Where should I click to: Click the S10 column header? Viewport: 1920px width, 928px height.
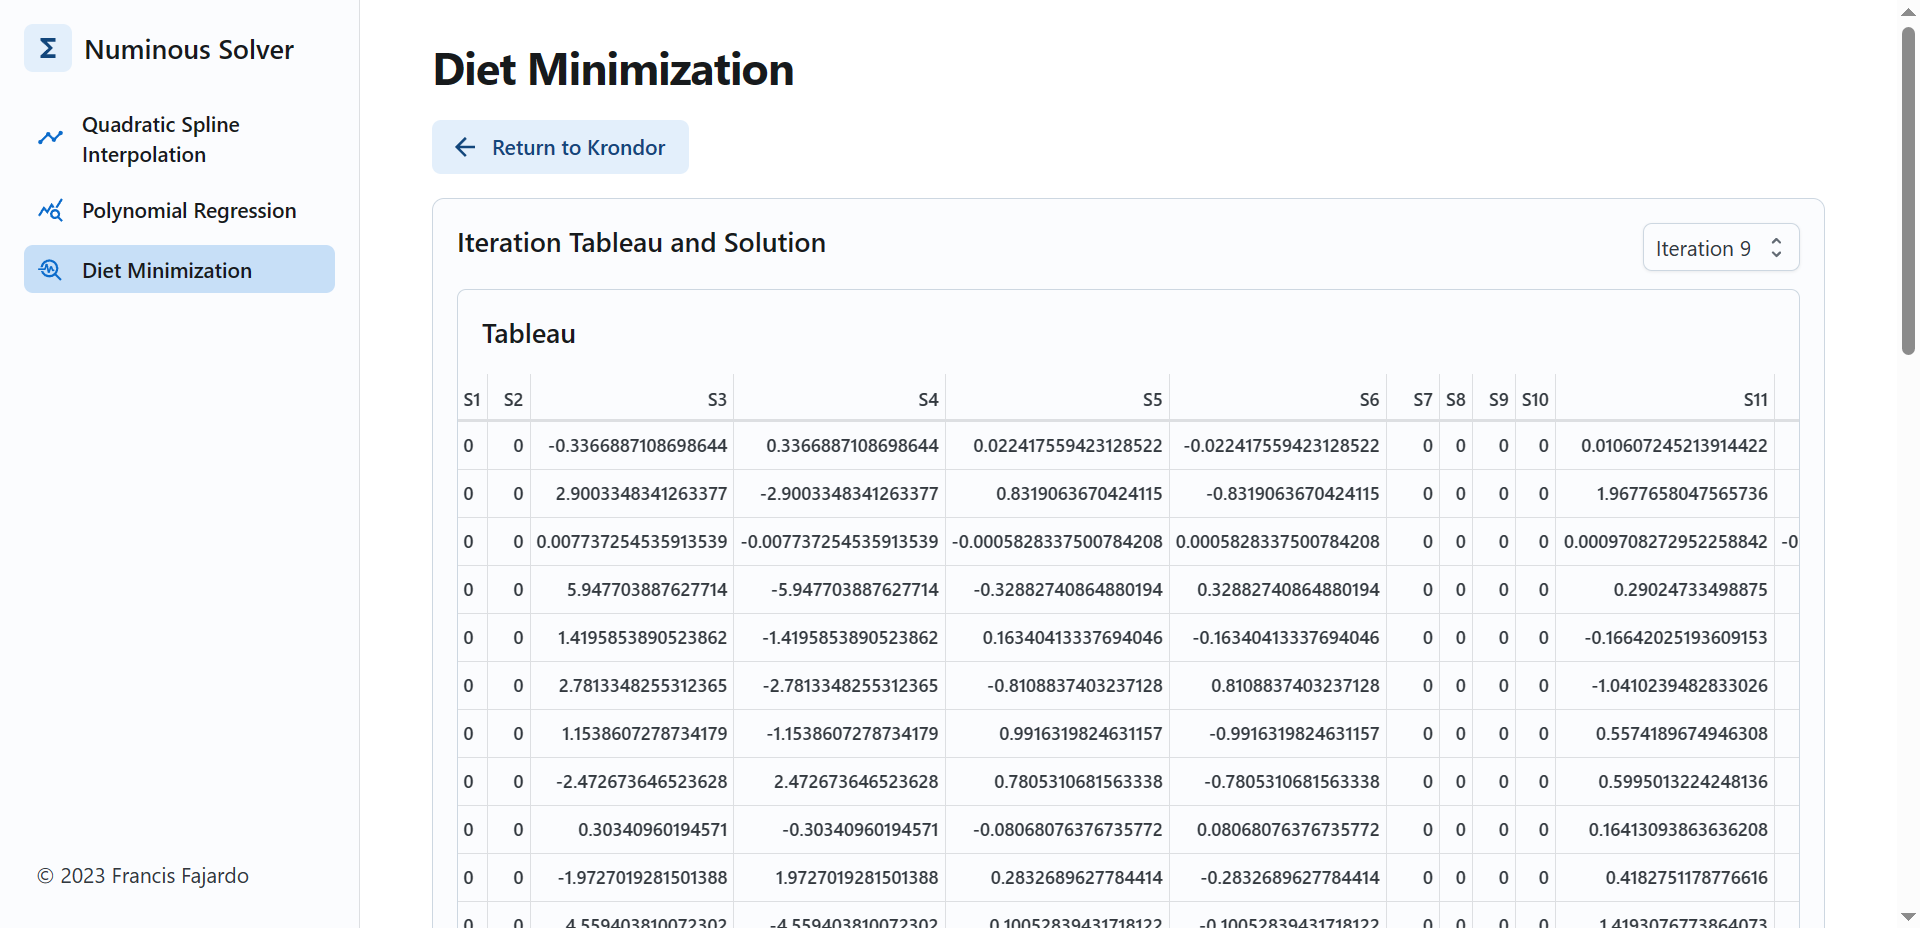click(1535, 399)
